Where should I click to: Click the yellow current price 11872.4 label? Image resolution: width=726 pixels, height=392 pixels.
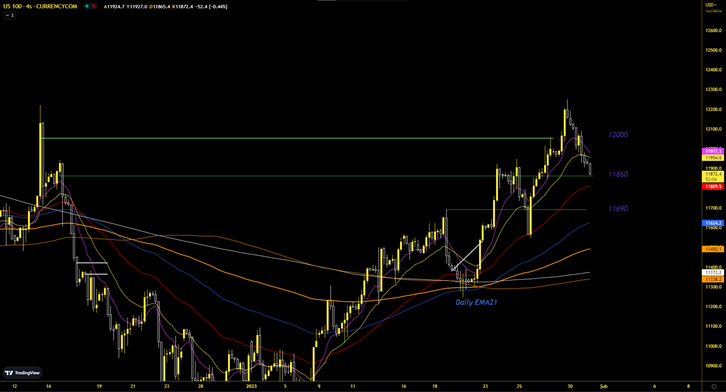(x=713, y=174)
